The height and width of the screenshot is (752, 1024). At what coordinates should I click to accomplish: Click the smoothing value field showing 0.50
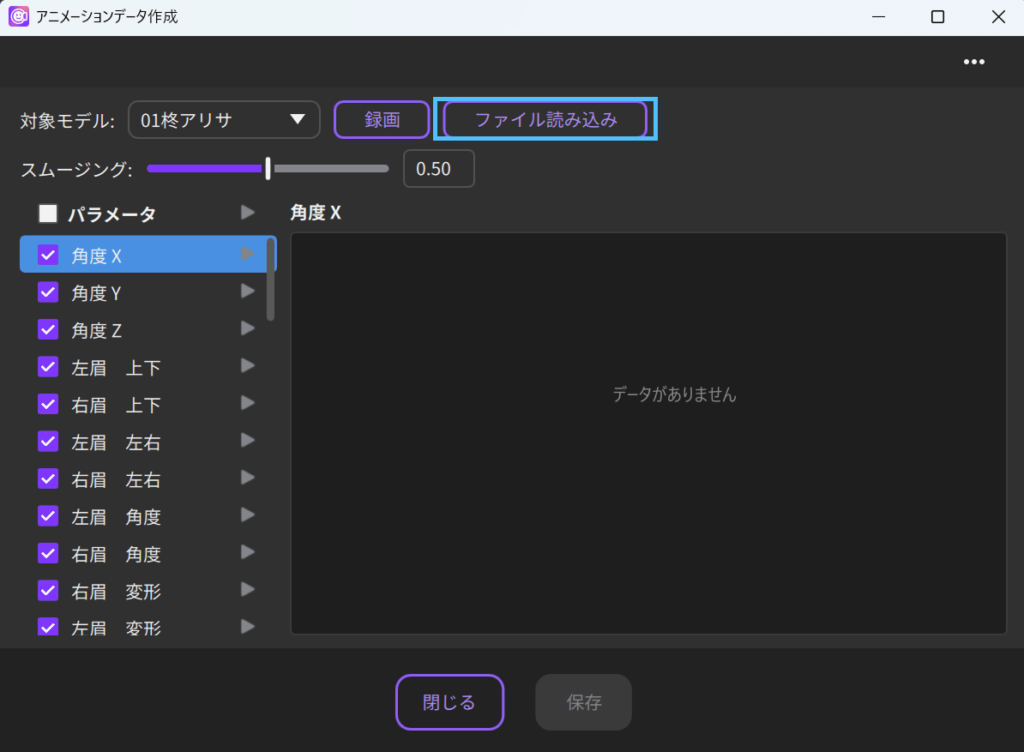[438, 169]
